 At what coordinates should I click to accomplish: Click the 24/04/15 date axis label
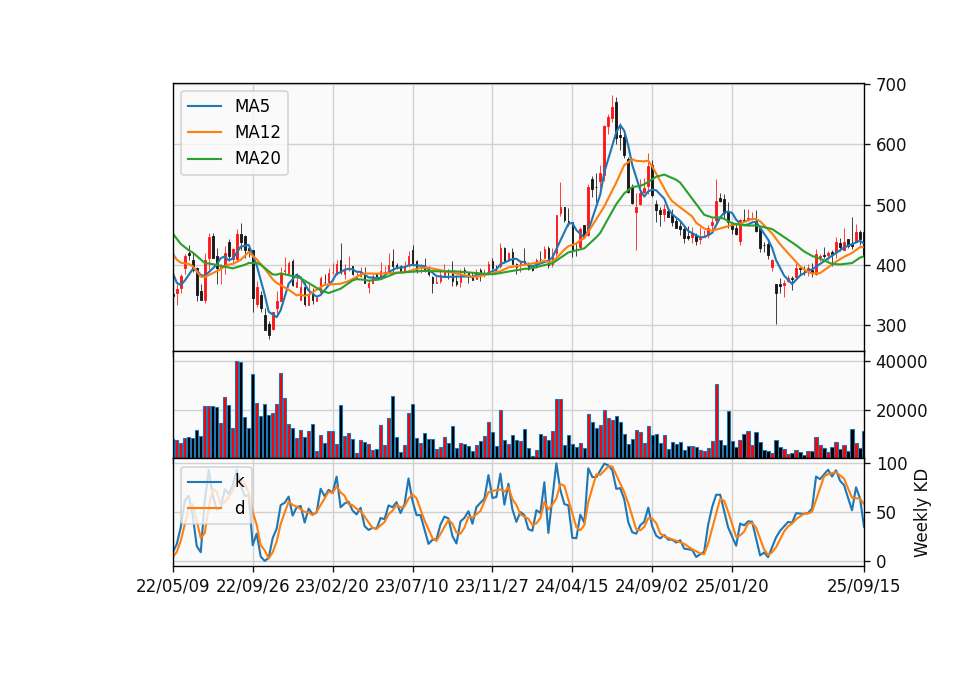point(572,586)
